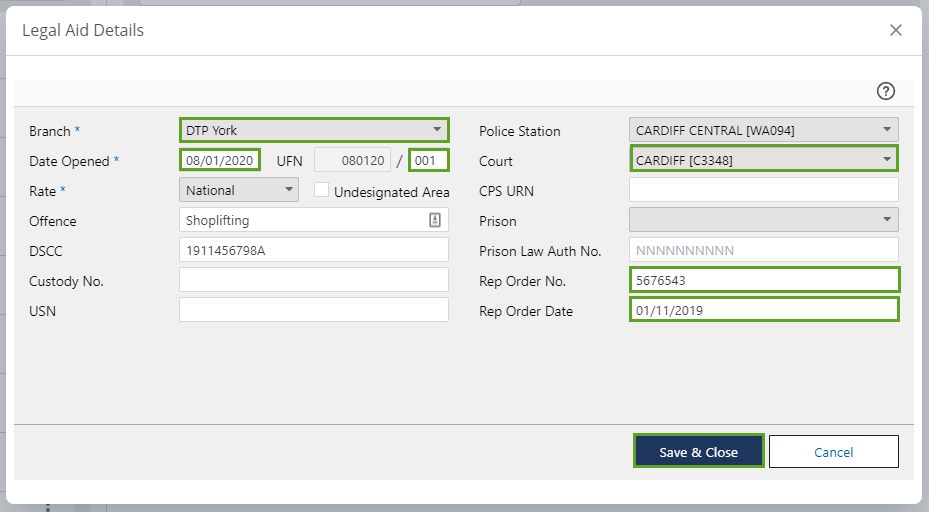The height and width of the screenshot is (512, 929).
Task: Click the Prison Law Auth No. field
Action: pyautogui.click(x=763, y=250)
